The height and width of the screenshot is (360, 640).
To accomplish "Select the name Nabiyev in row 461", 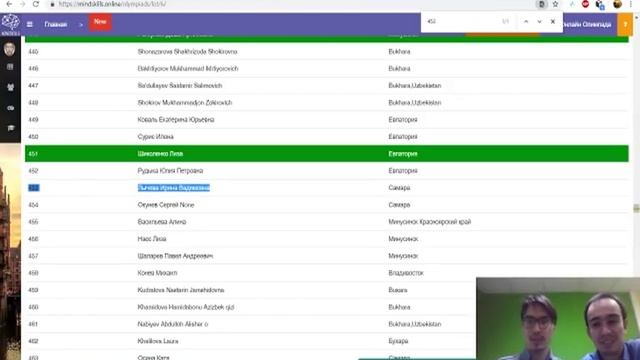I will 173,324.
